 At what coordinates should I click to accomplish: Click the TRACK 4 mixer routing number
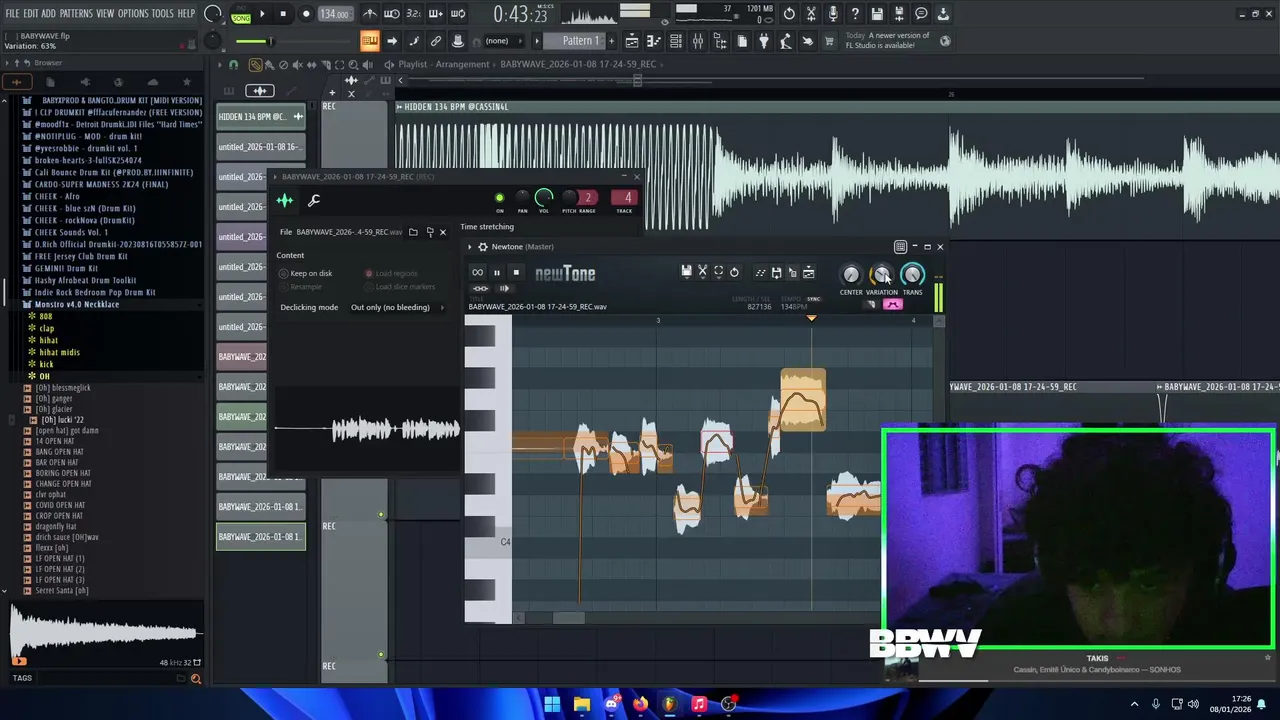tap(624, 198)
